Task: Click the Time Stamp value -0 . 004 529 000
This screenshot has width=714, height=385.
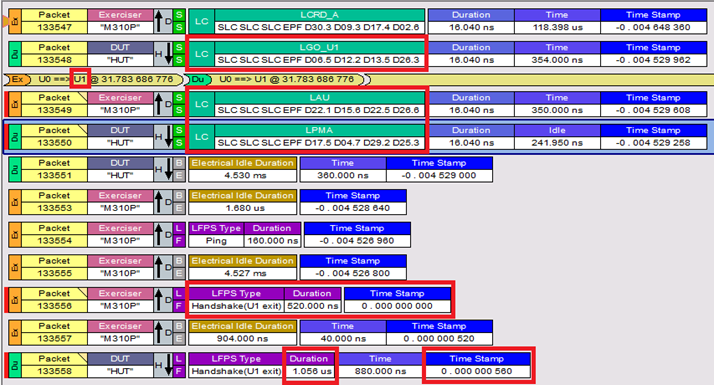Action: (x=439, y=175)
